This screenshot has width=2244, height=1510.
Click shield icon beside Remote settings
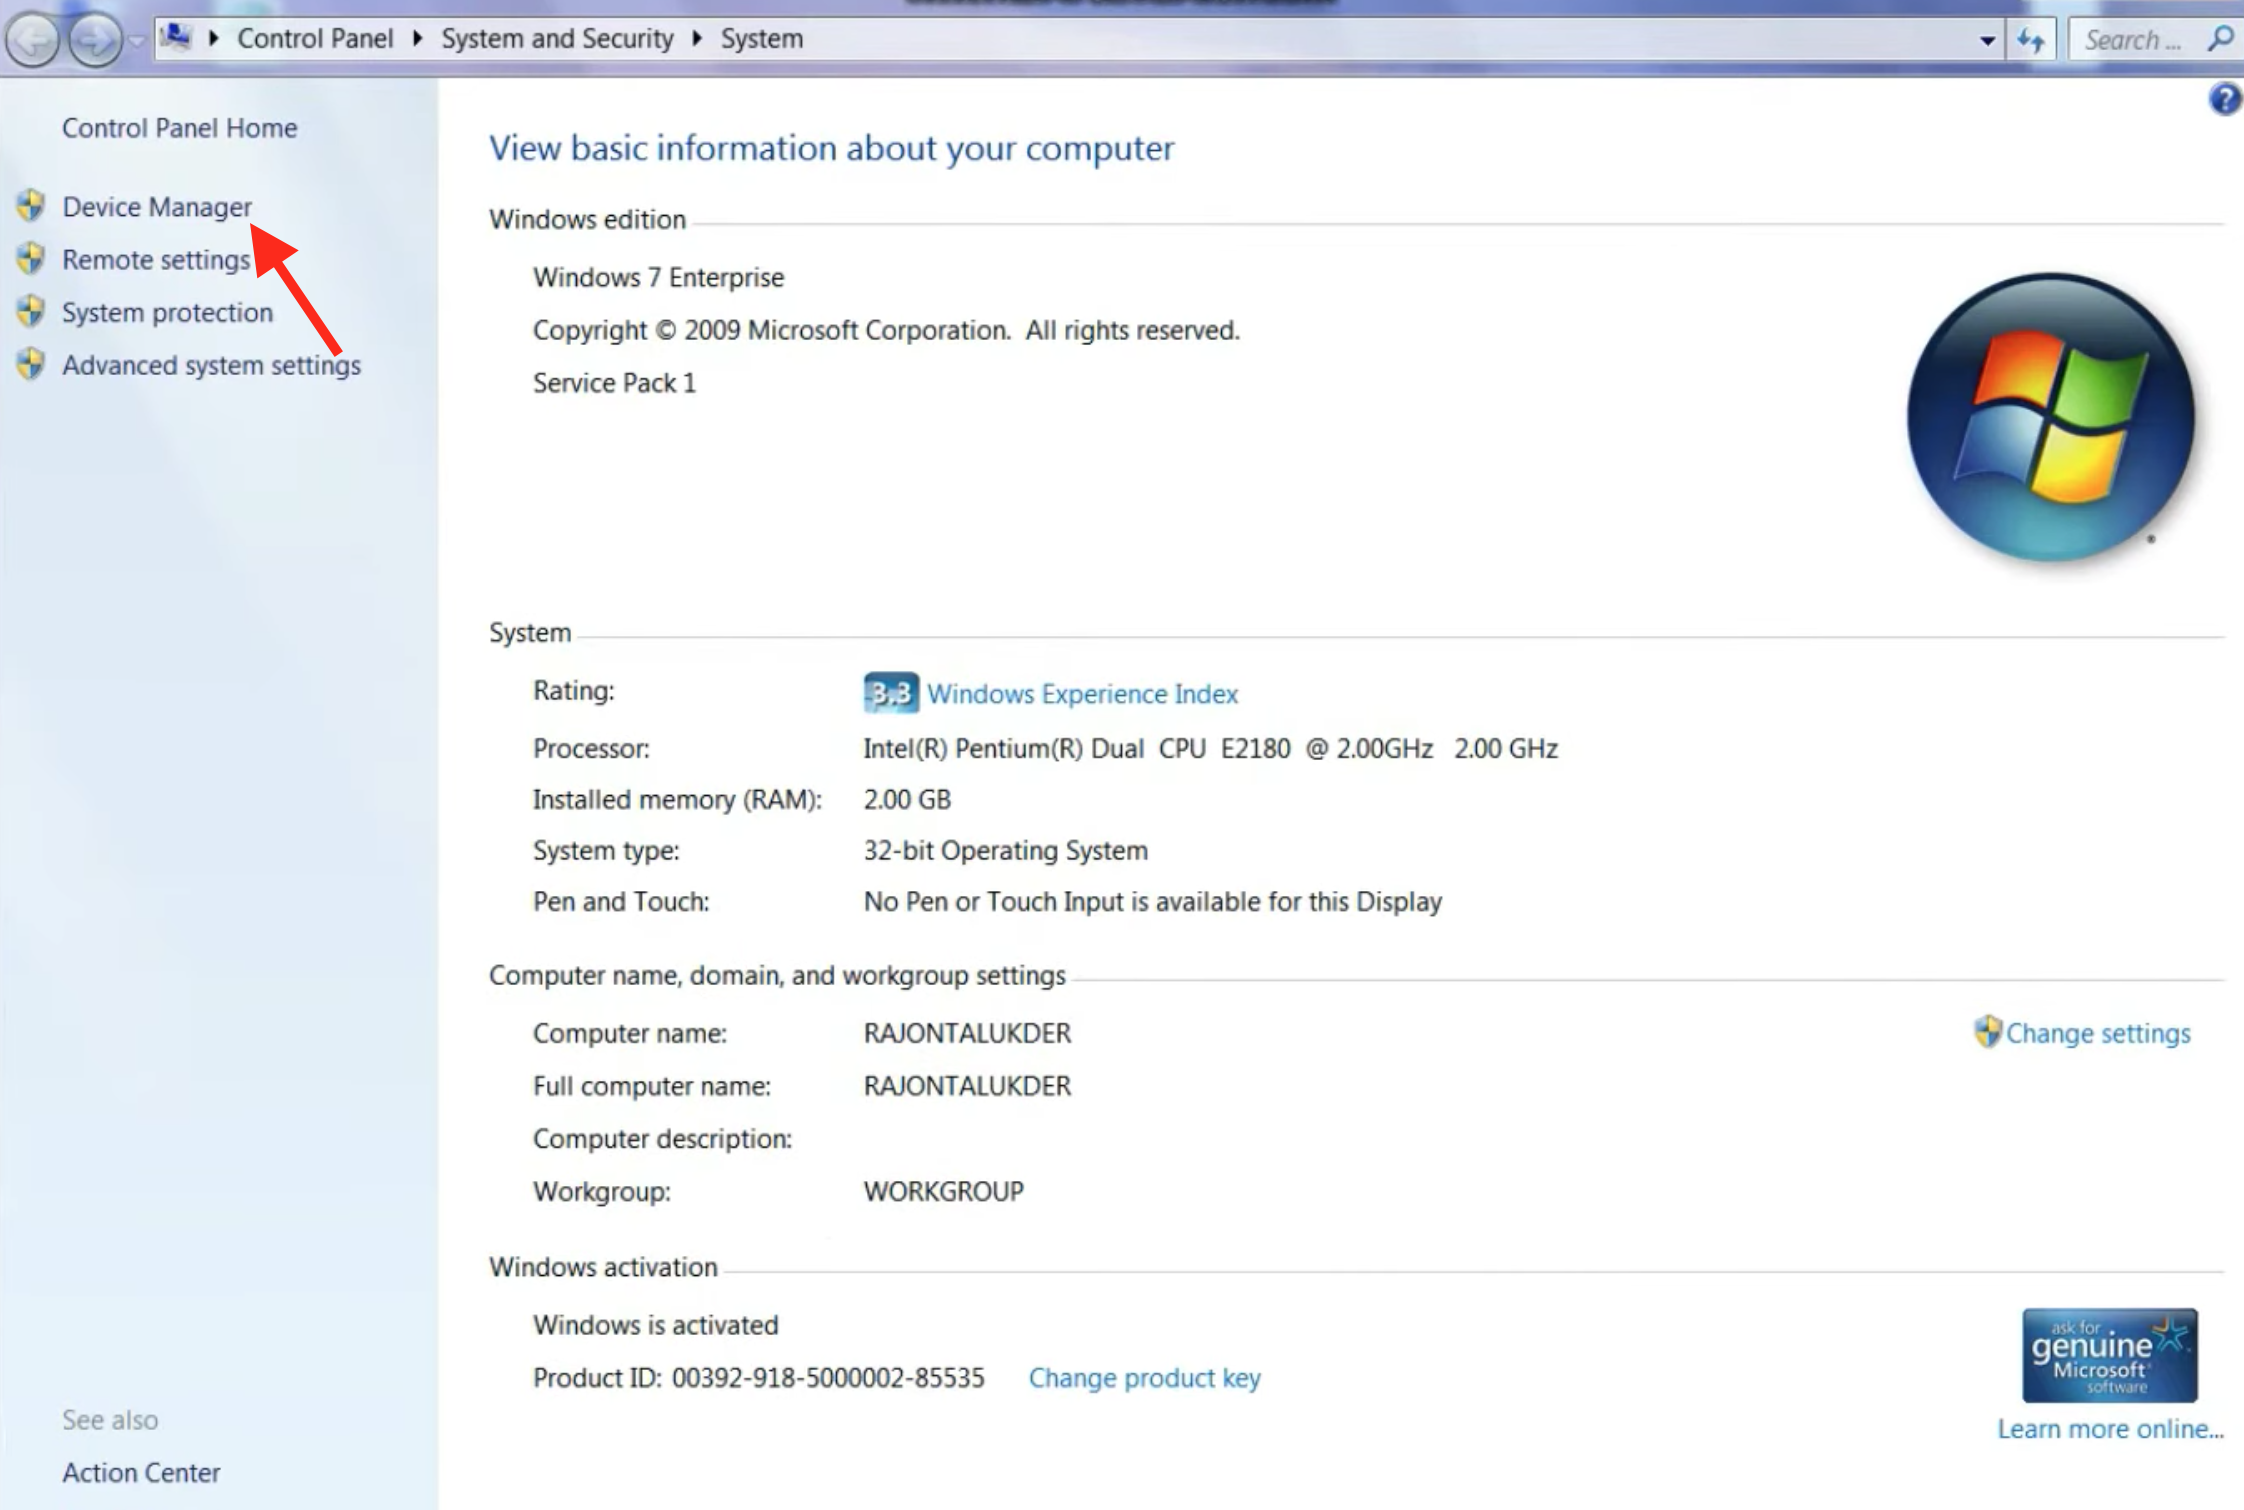(x=31, y=259)
